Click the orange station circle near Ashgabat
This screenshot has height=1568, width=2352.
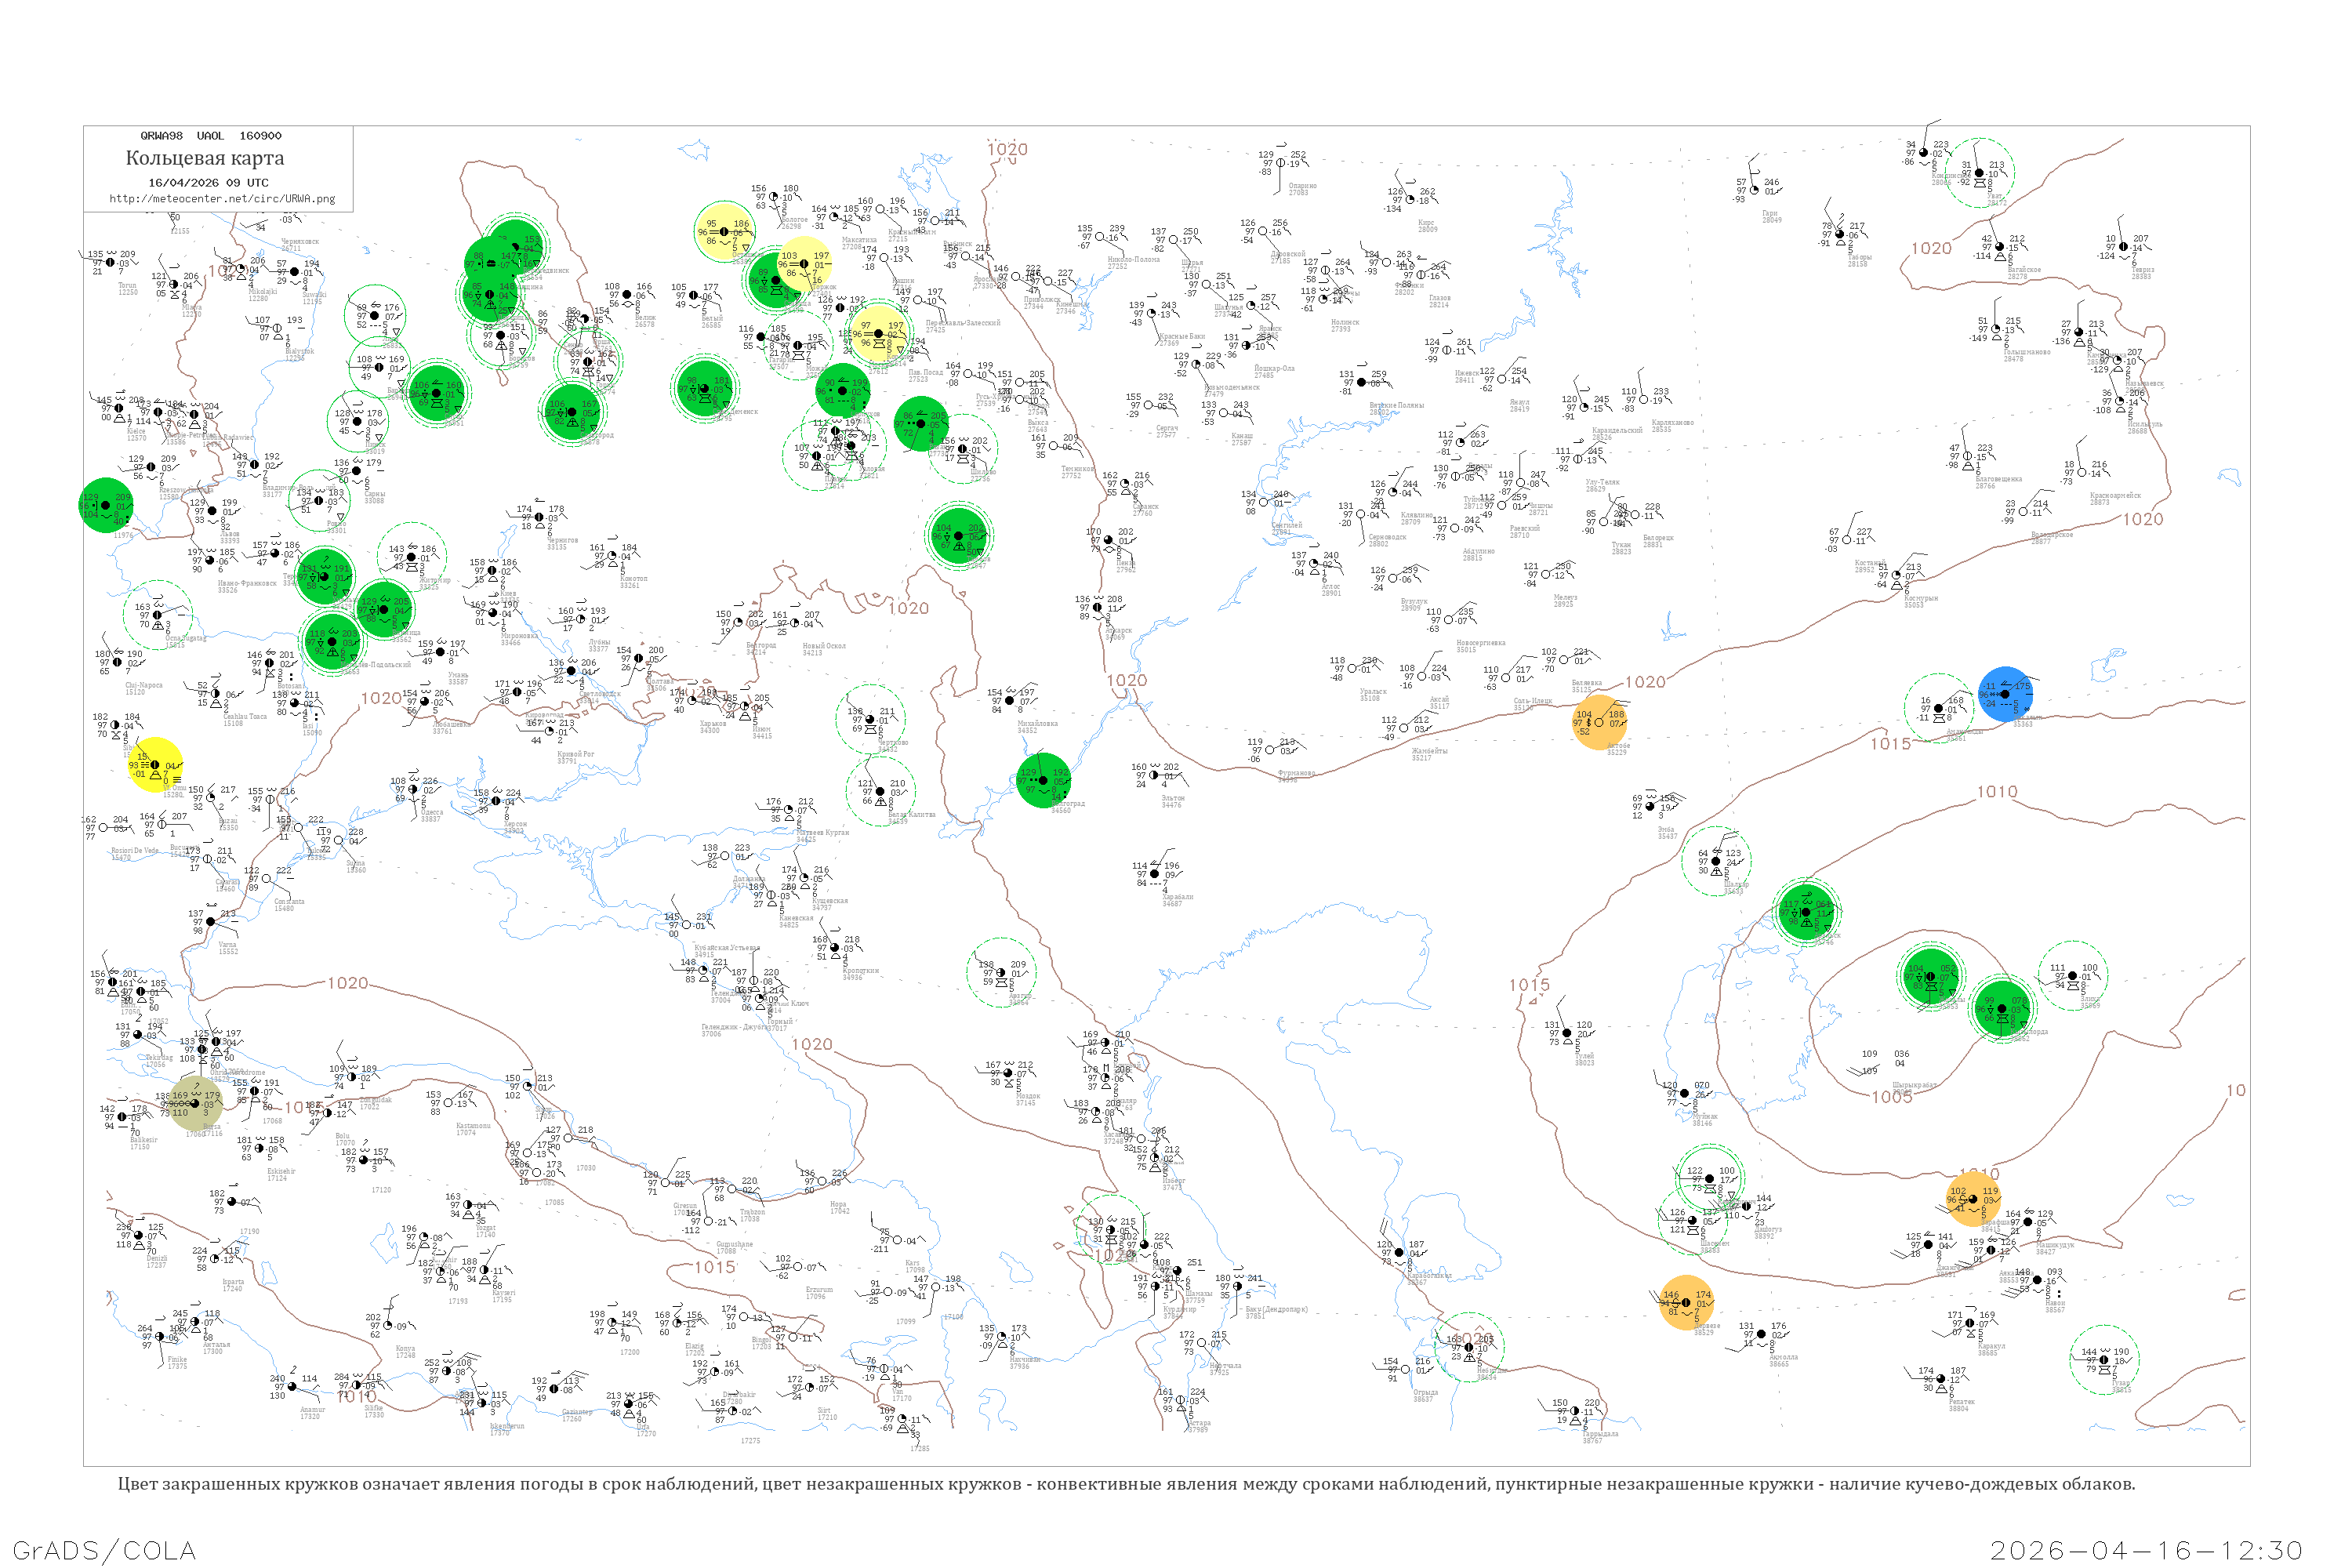[1686, 1302]
